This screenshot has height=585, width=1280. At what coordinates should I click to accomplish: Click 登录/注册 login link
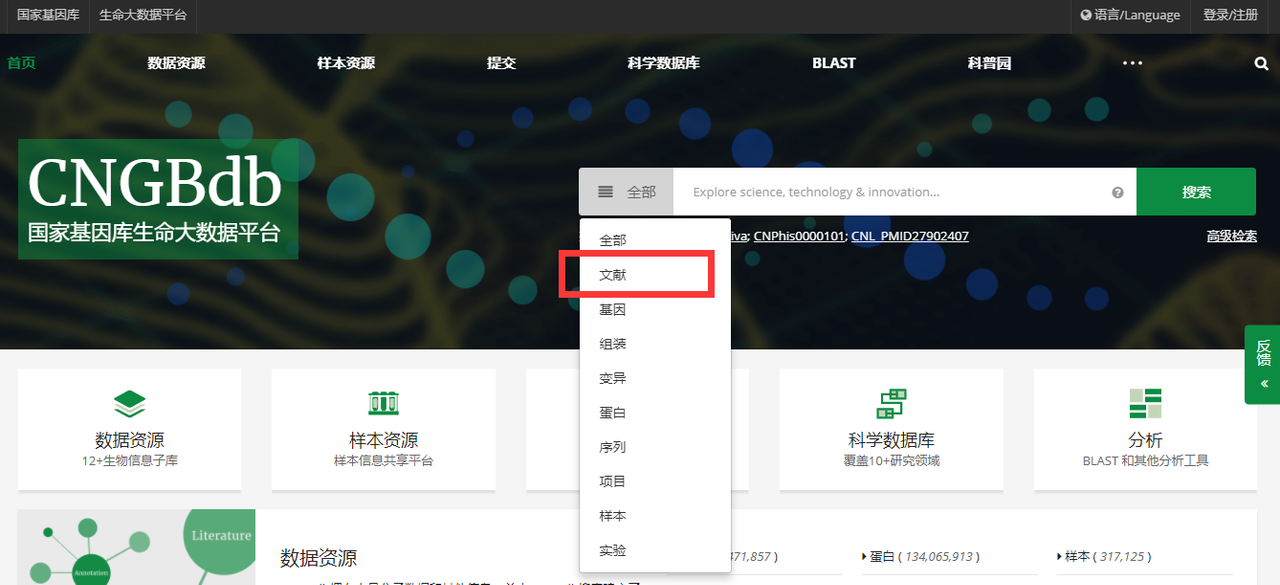1231,15
